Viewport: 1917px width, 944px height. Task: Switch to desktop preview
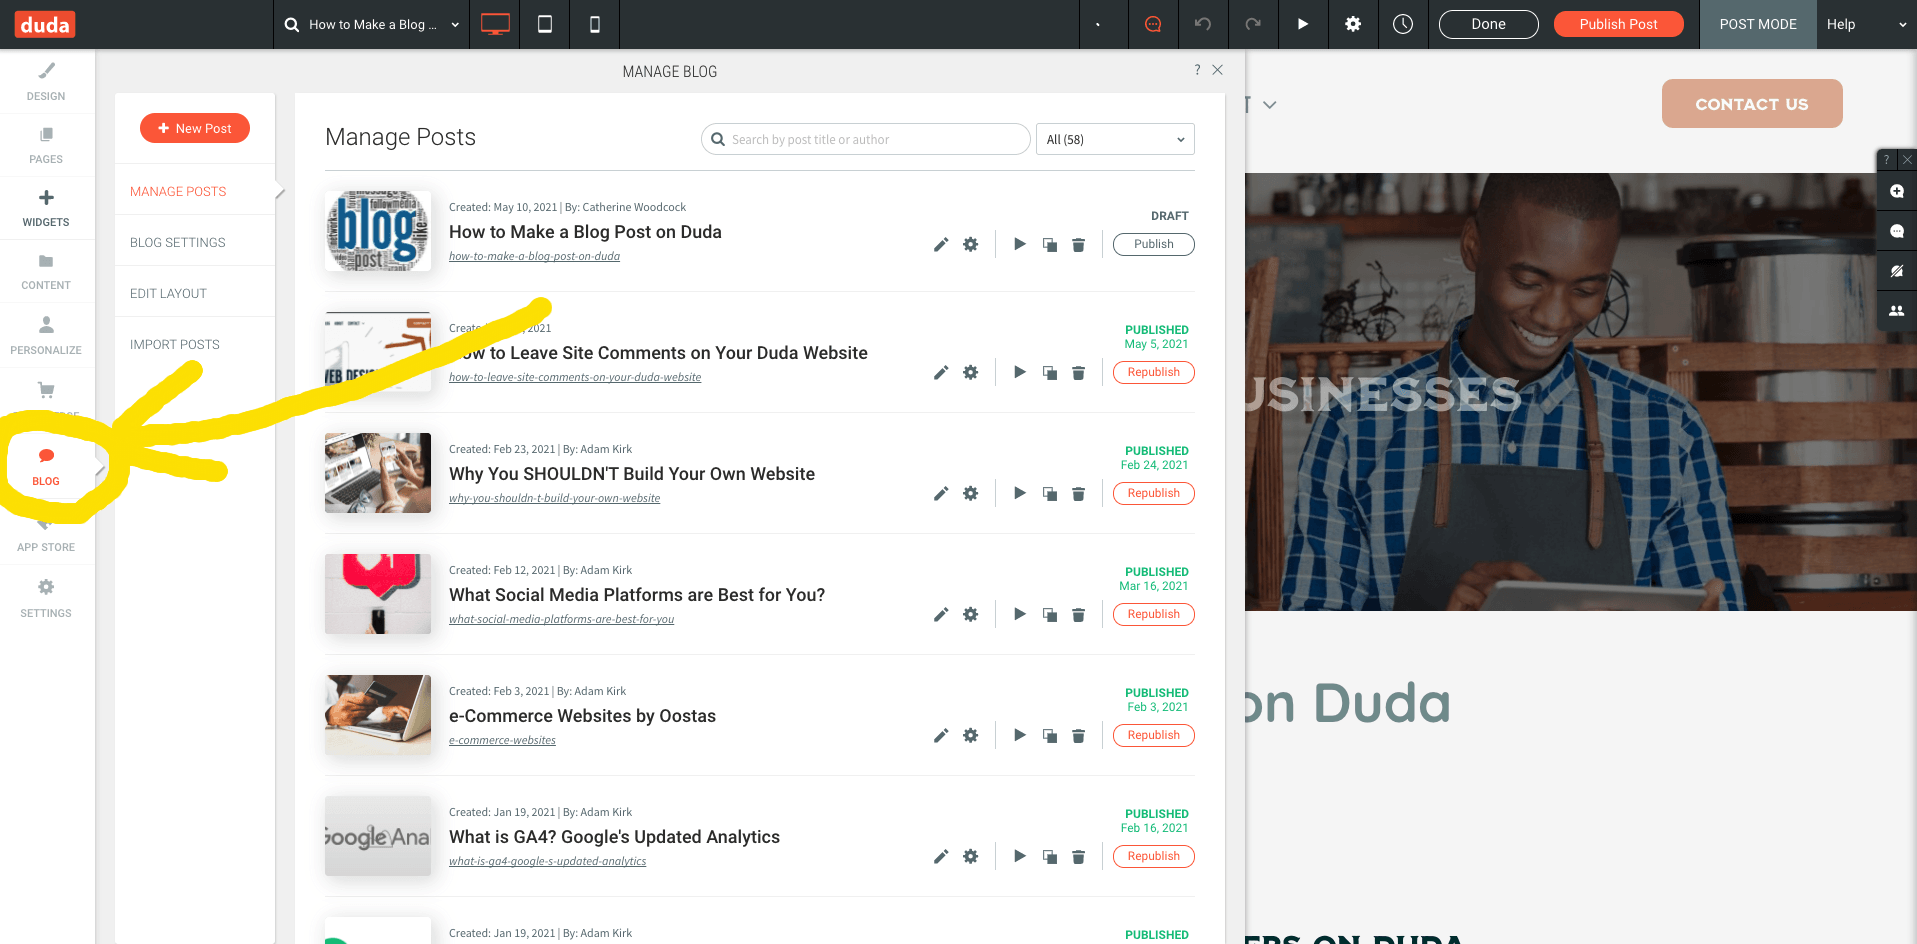(x=495, y=24)
